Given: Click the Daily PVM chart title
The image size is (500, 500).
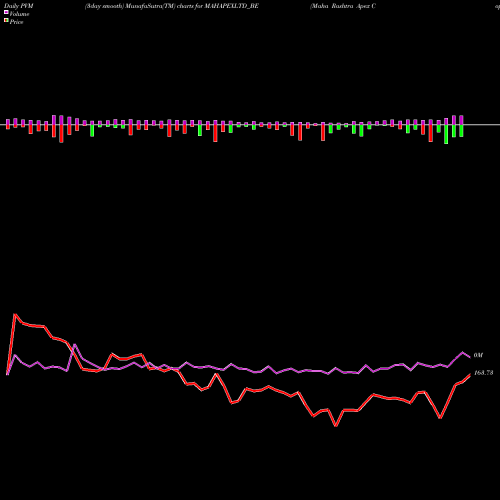Looking at the screenshot, I should [x=19, y=6].
